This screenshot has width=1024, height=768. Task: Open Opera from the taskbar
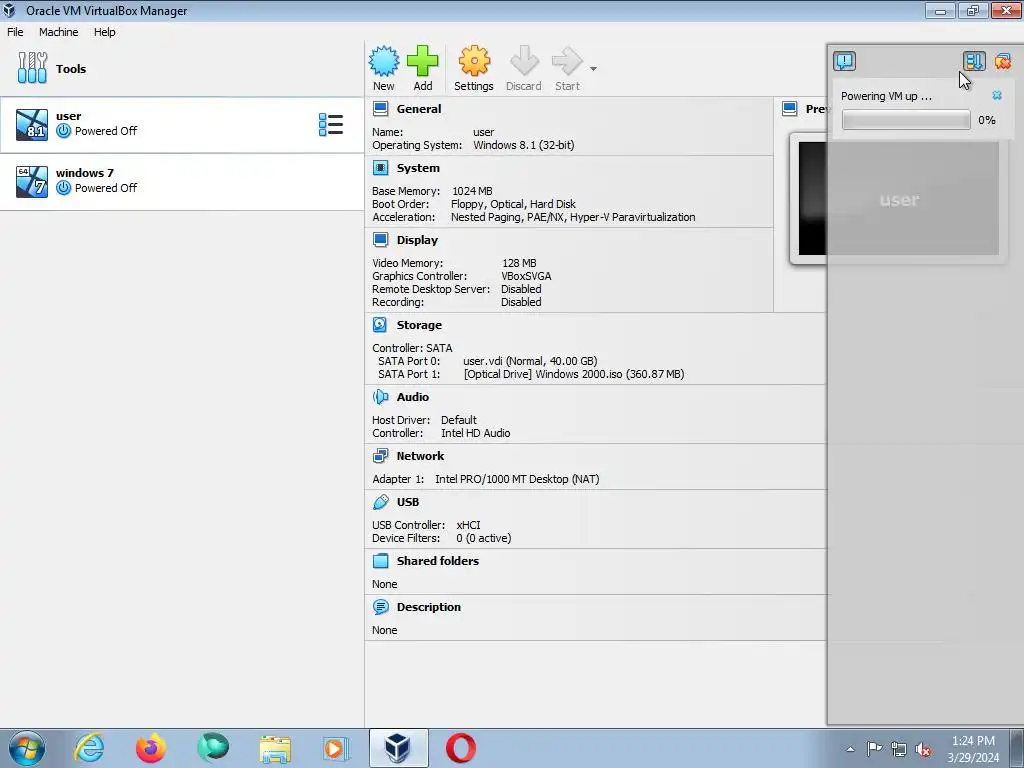tap(460, 748)
